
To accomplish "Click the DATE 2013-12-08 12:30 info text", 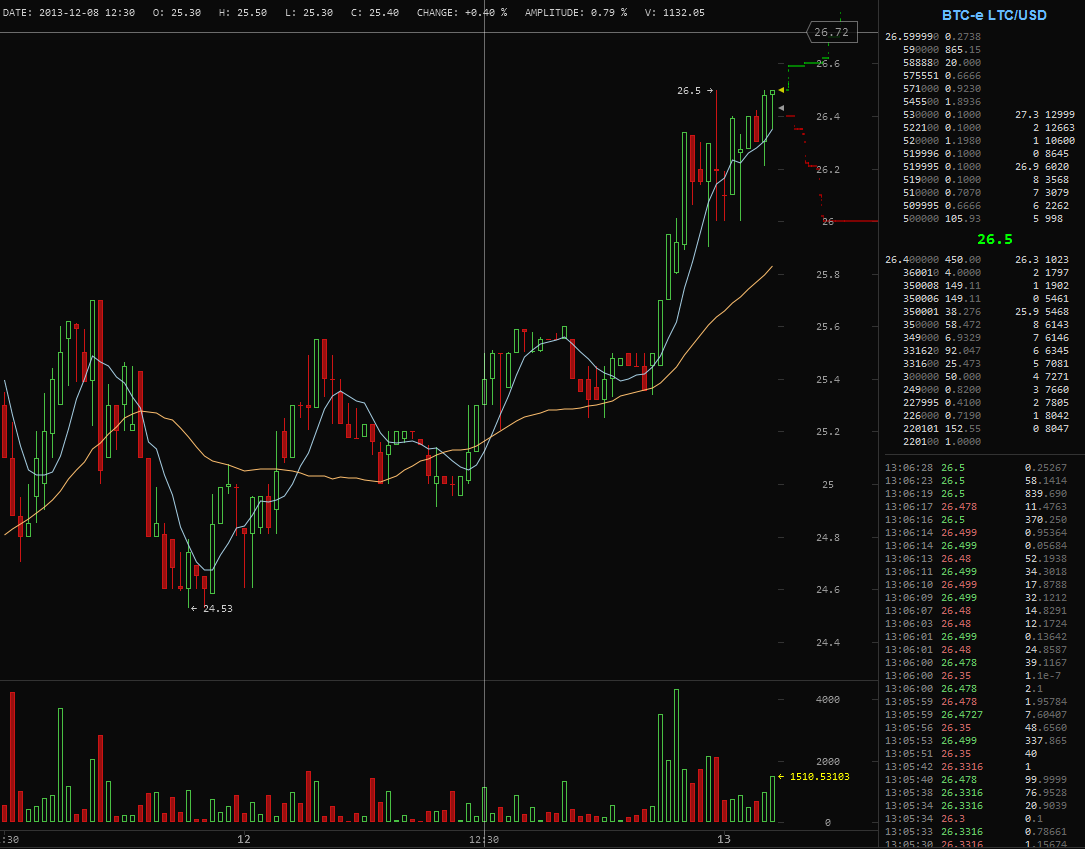I will [x=69, y=12].
